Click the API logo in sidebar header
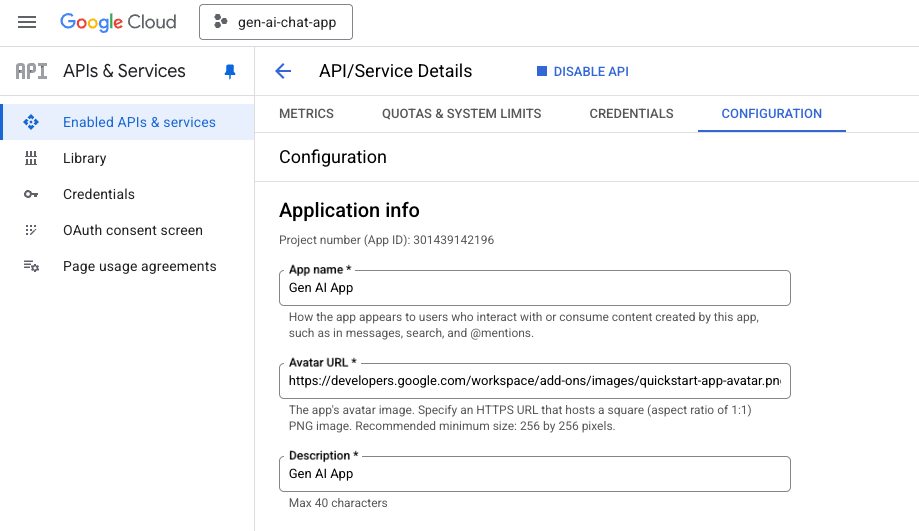Image resolution: width=919 pixels, height=531 pixels. [31, 71]
